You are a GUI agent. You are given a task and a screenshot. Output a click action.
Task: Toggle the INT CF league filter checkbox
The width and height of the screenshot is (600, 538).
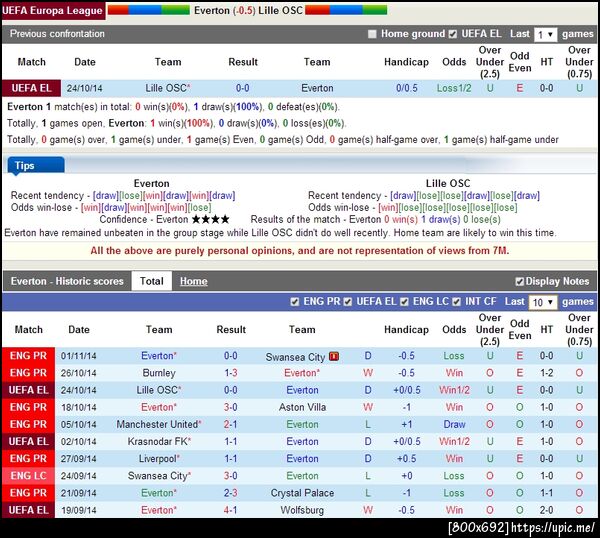click(x=456, y=302)
